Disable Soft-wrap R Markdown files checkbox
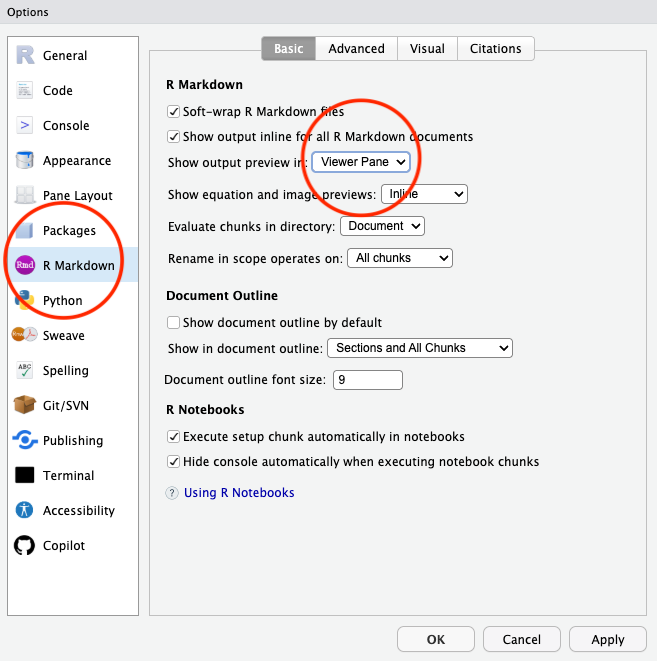This screenshot has width=657, height=661. (174, 112)
